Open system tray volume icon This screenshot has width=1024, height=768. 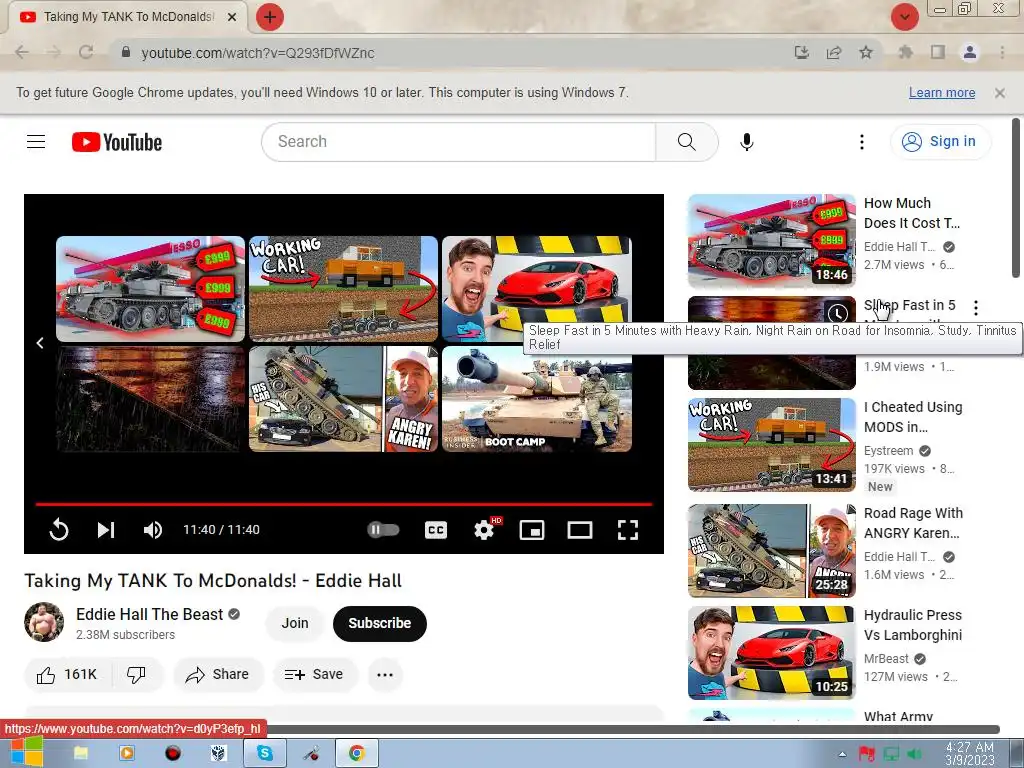tap(914, 754)
